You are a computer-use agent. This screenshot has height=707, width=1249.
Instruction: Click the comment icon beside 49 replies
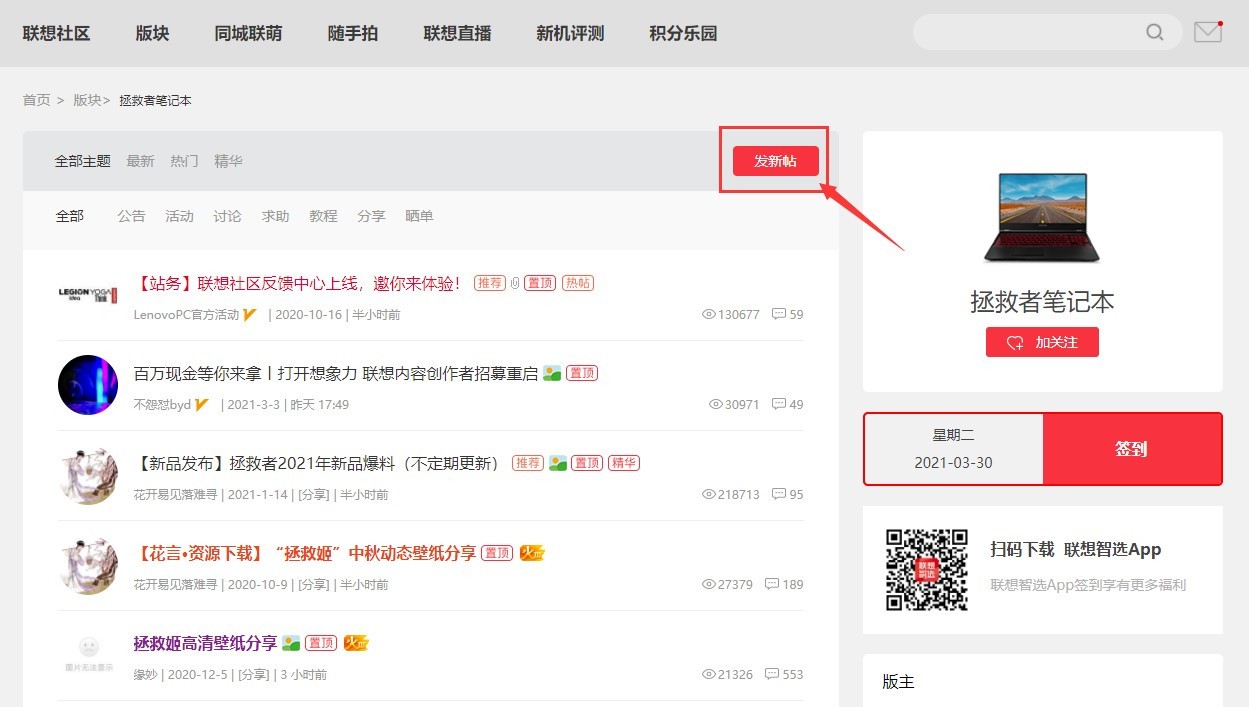777,404
